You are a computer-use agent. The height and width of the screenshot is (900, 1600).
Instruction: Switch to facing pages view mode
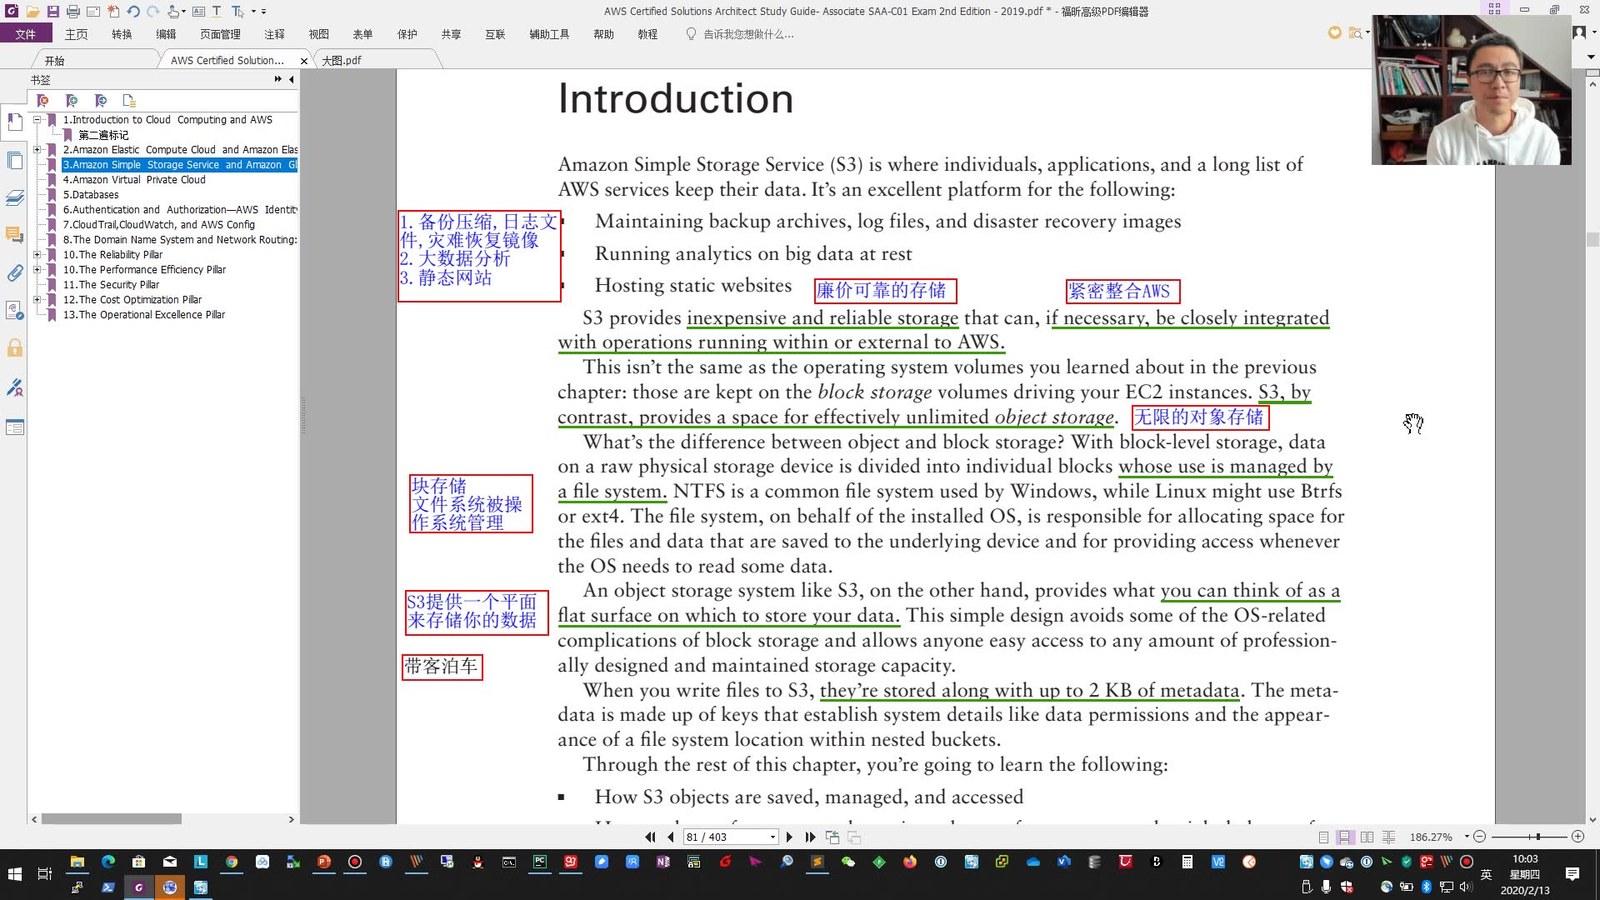(1367, 837)
